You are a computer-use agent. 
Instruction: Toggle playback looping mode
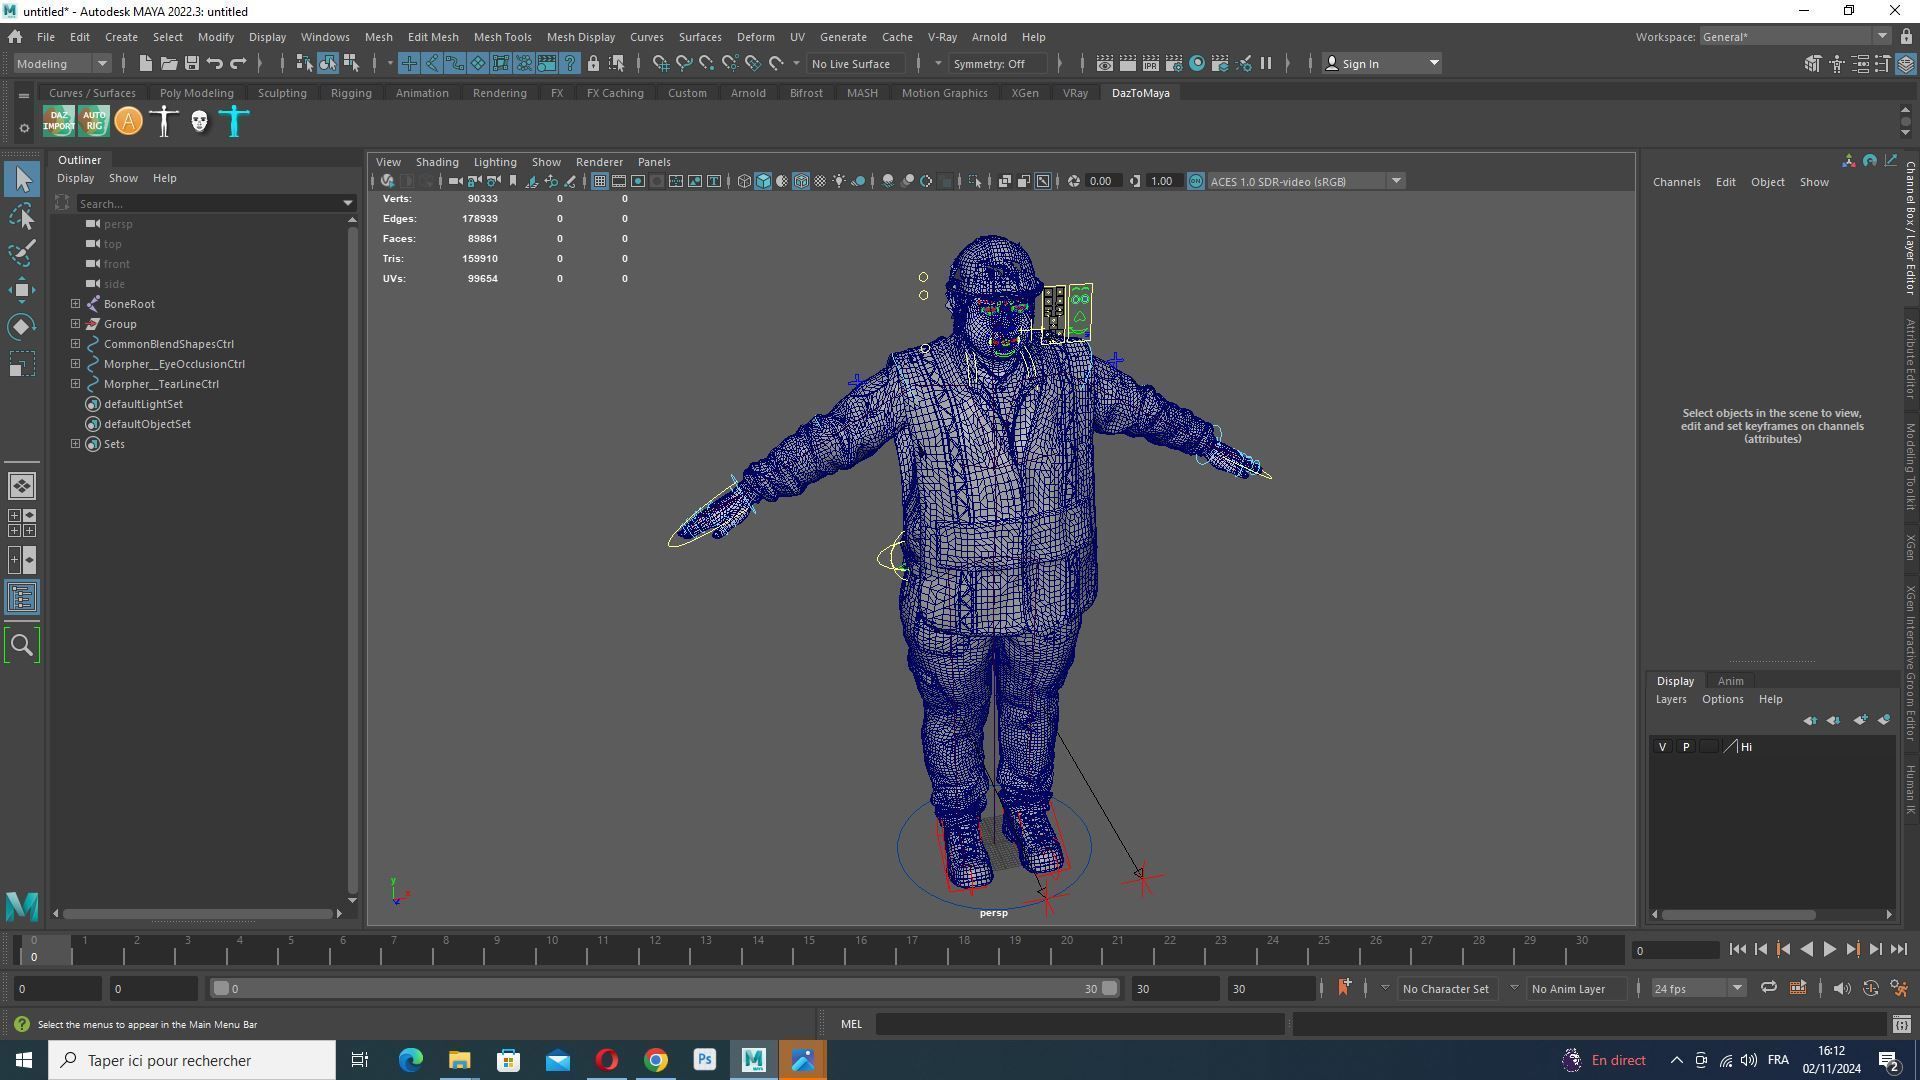[x=1768, y=989]
